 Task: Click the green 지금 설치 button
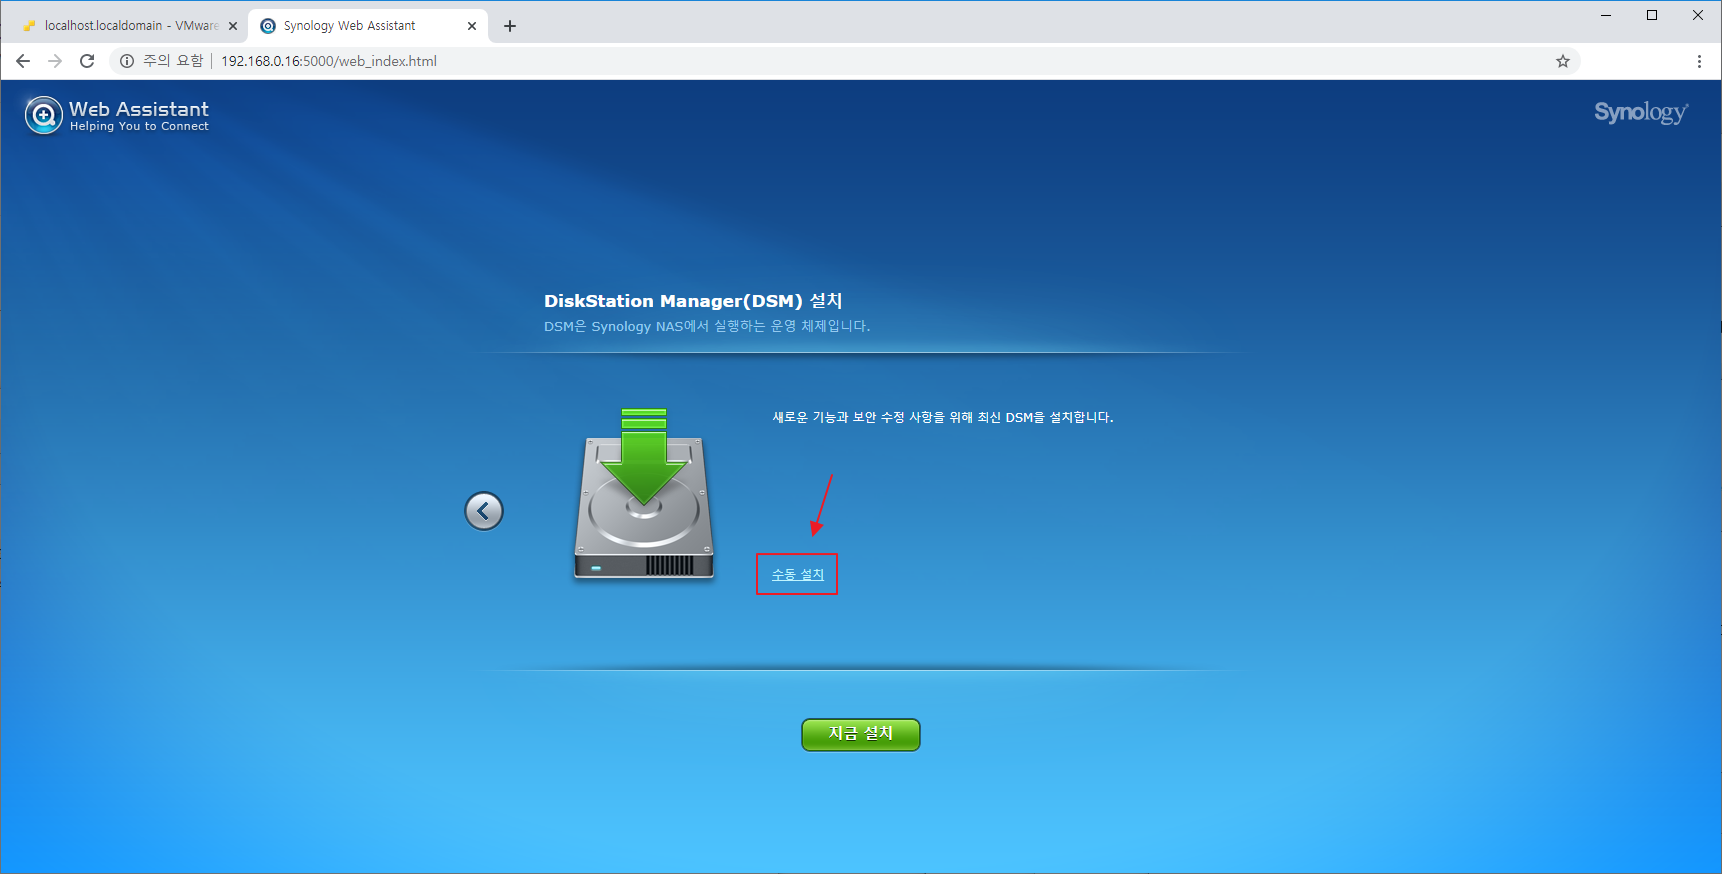click(861, 734)
